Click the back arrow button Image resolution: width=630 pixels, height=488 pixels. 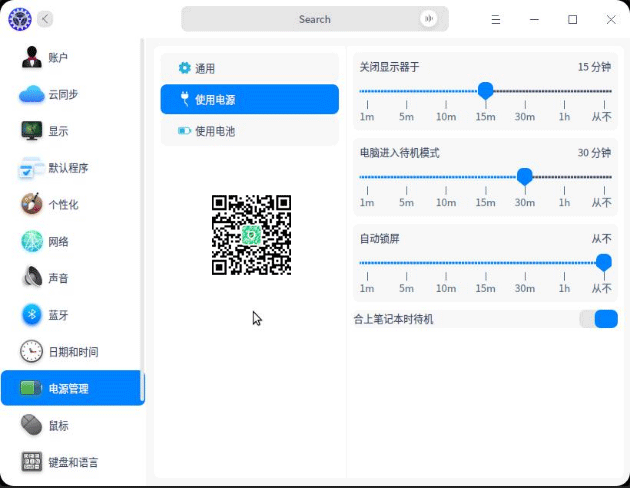(x=45, y=19)
